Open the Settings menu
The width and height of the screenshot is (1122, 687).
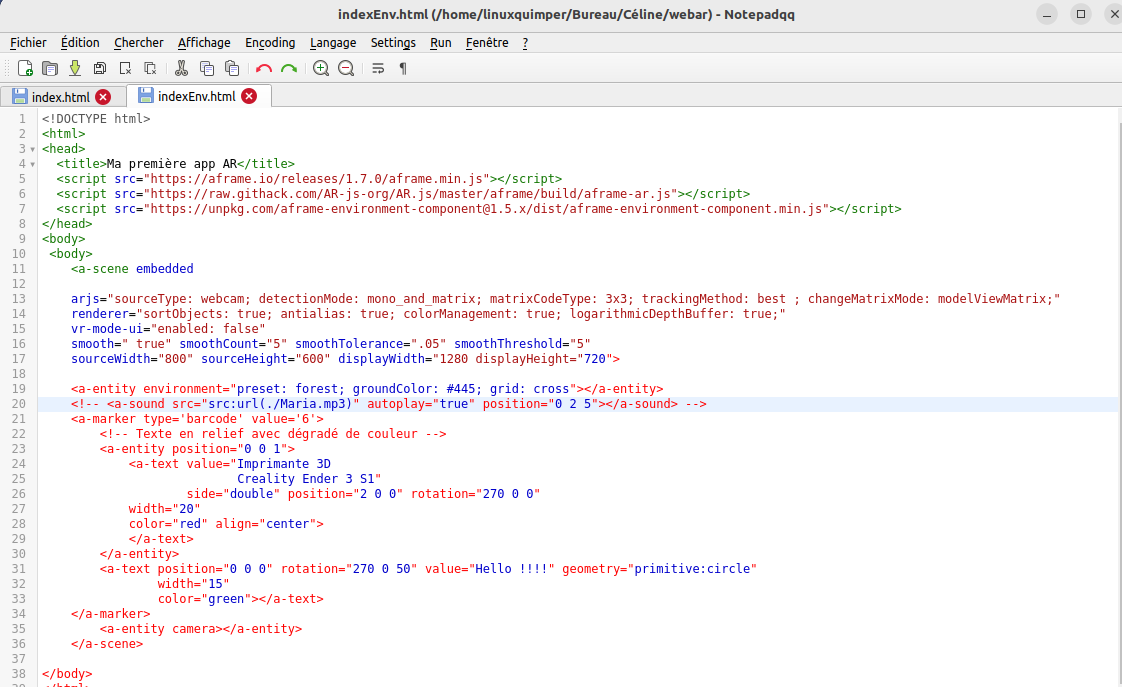click(x=393, y=43)
